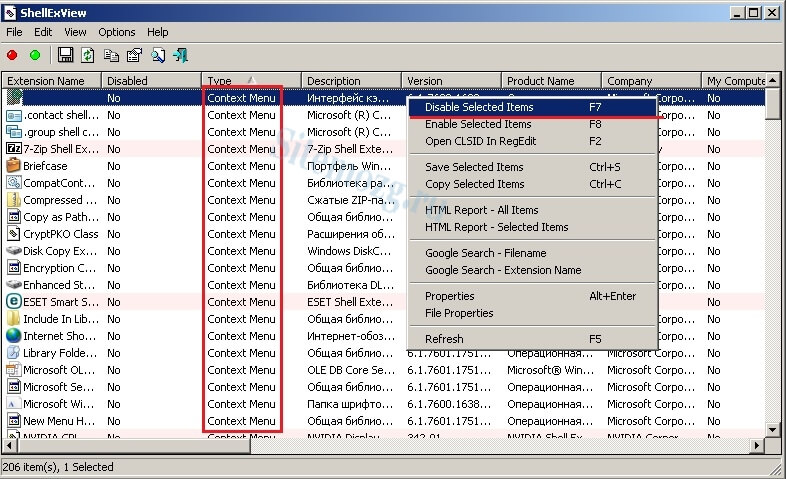Sort by the Disabled column header
The width and height of the screenshot is (786, 479).
click(x=151, y=81)
